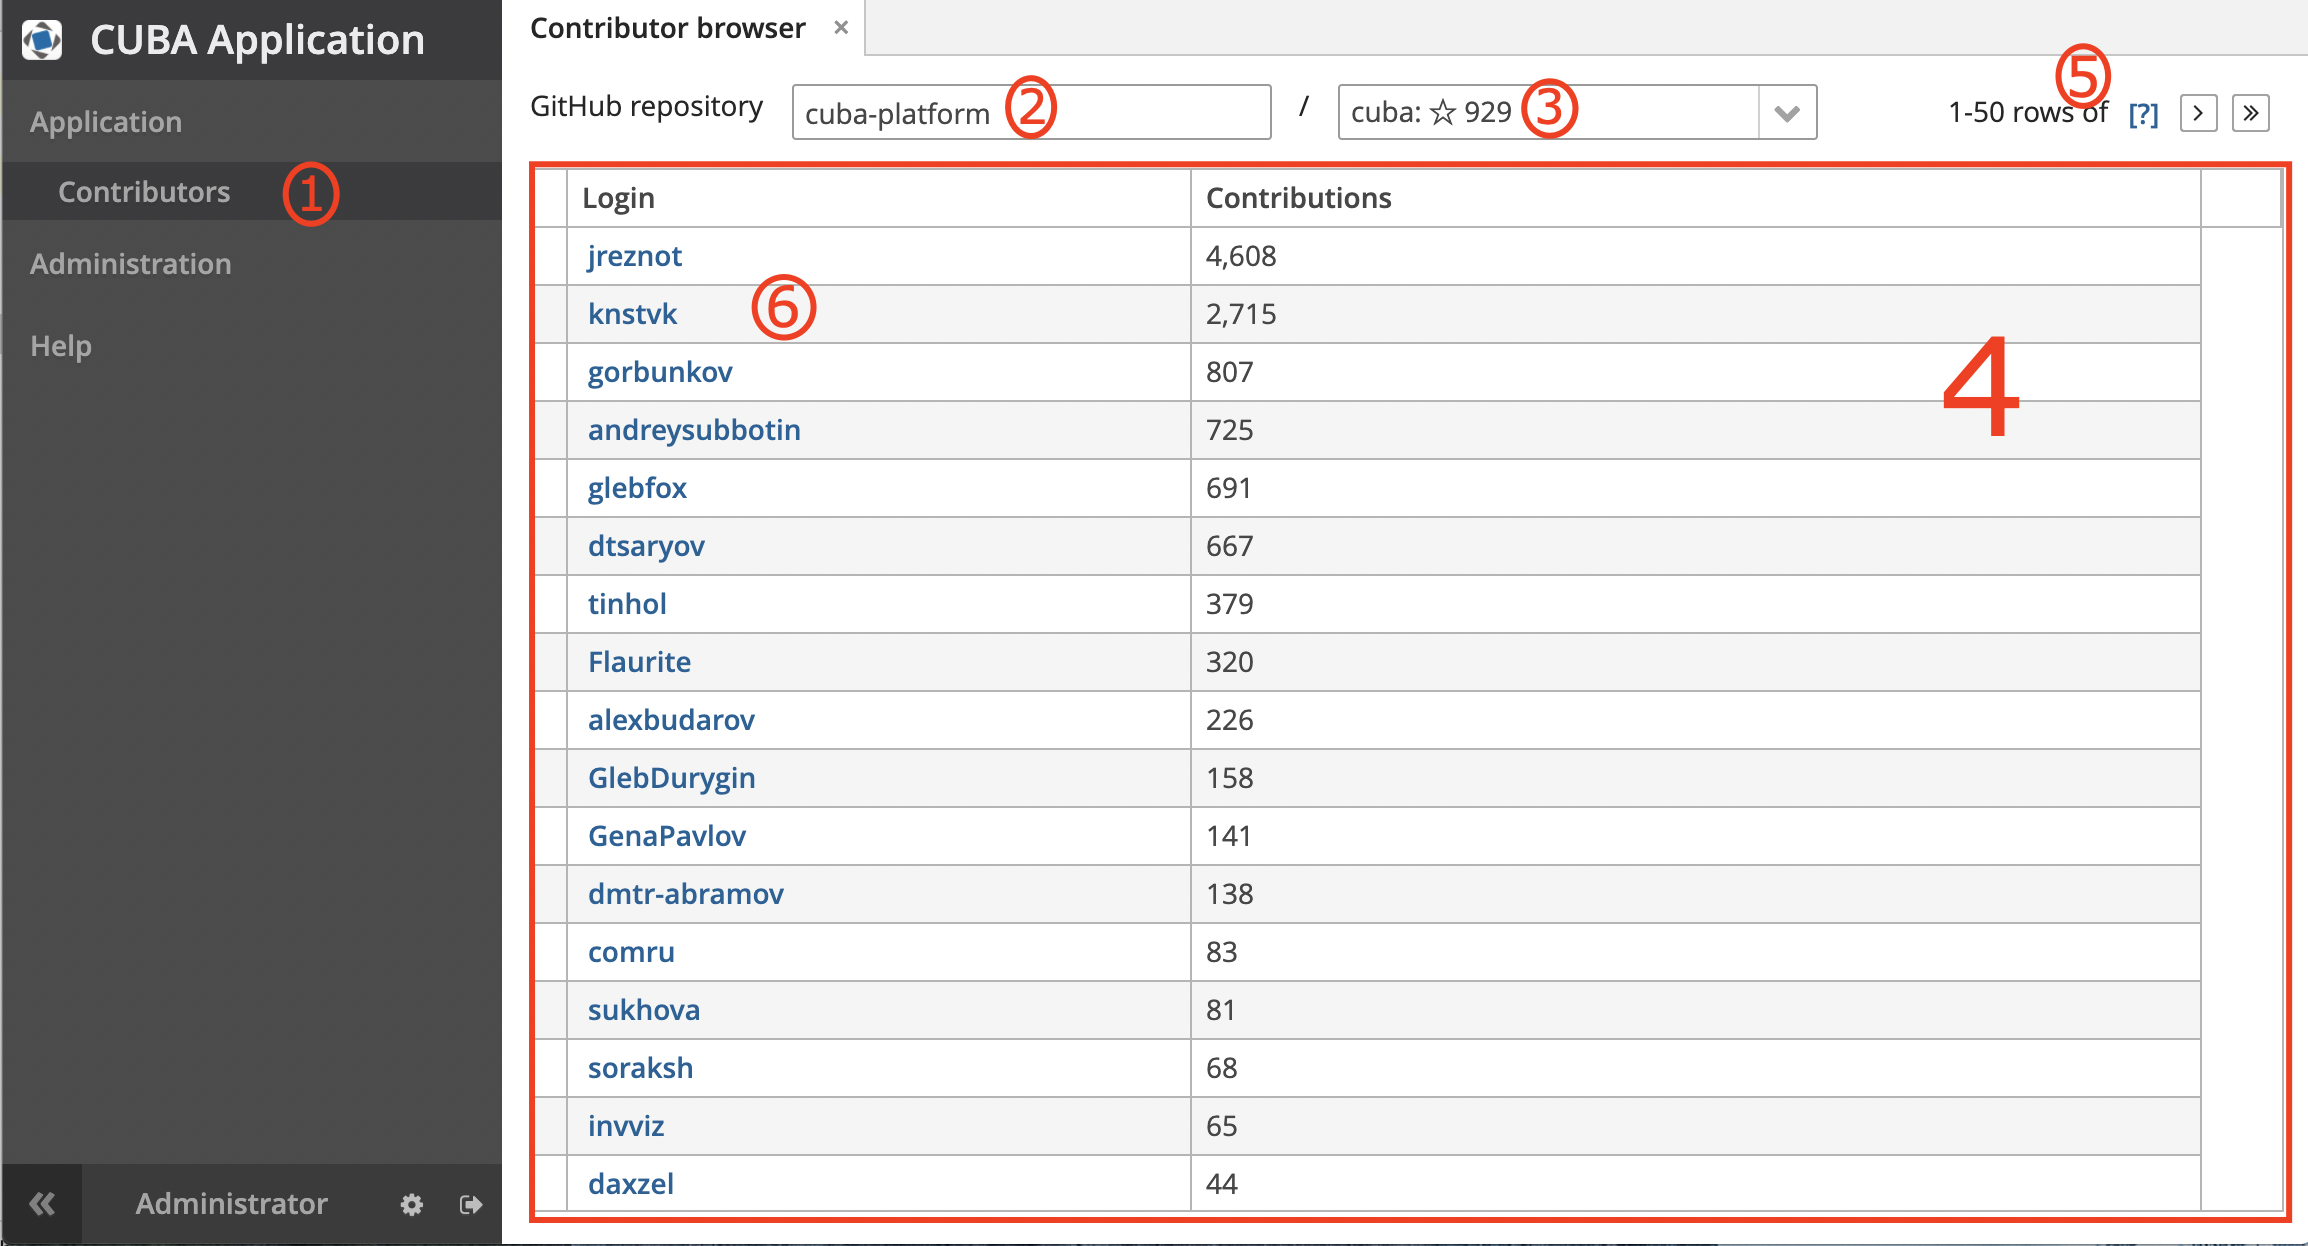Image resolution: width=2308 pixels, height=1246 pixels.
Task: Open the andreysubbotin contributor link
Action: (x=694, y=430)
